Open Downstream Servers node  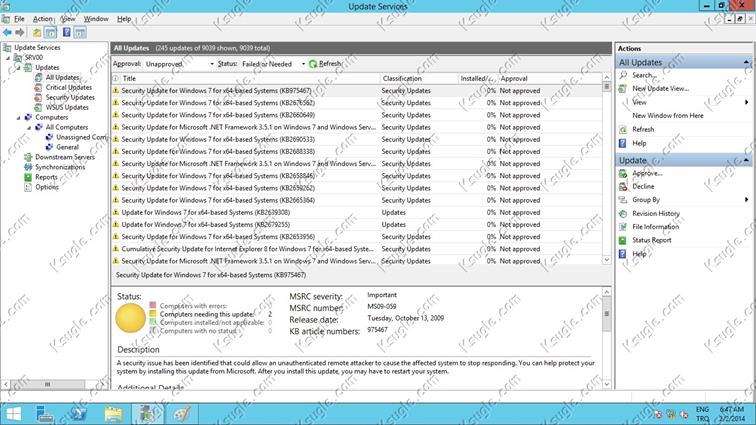point(65,157)
